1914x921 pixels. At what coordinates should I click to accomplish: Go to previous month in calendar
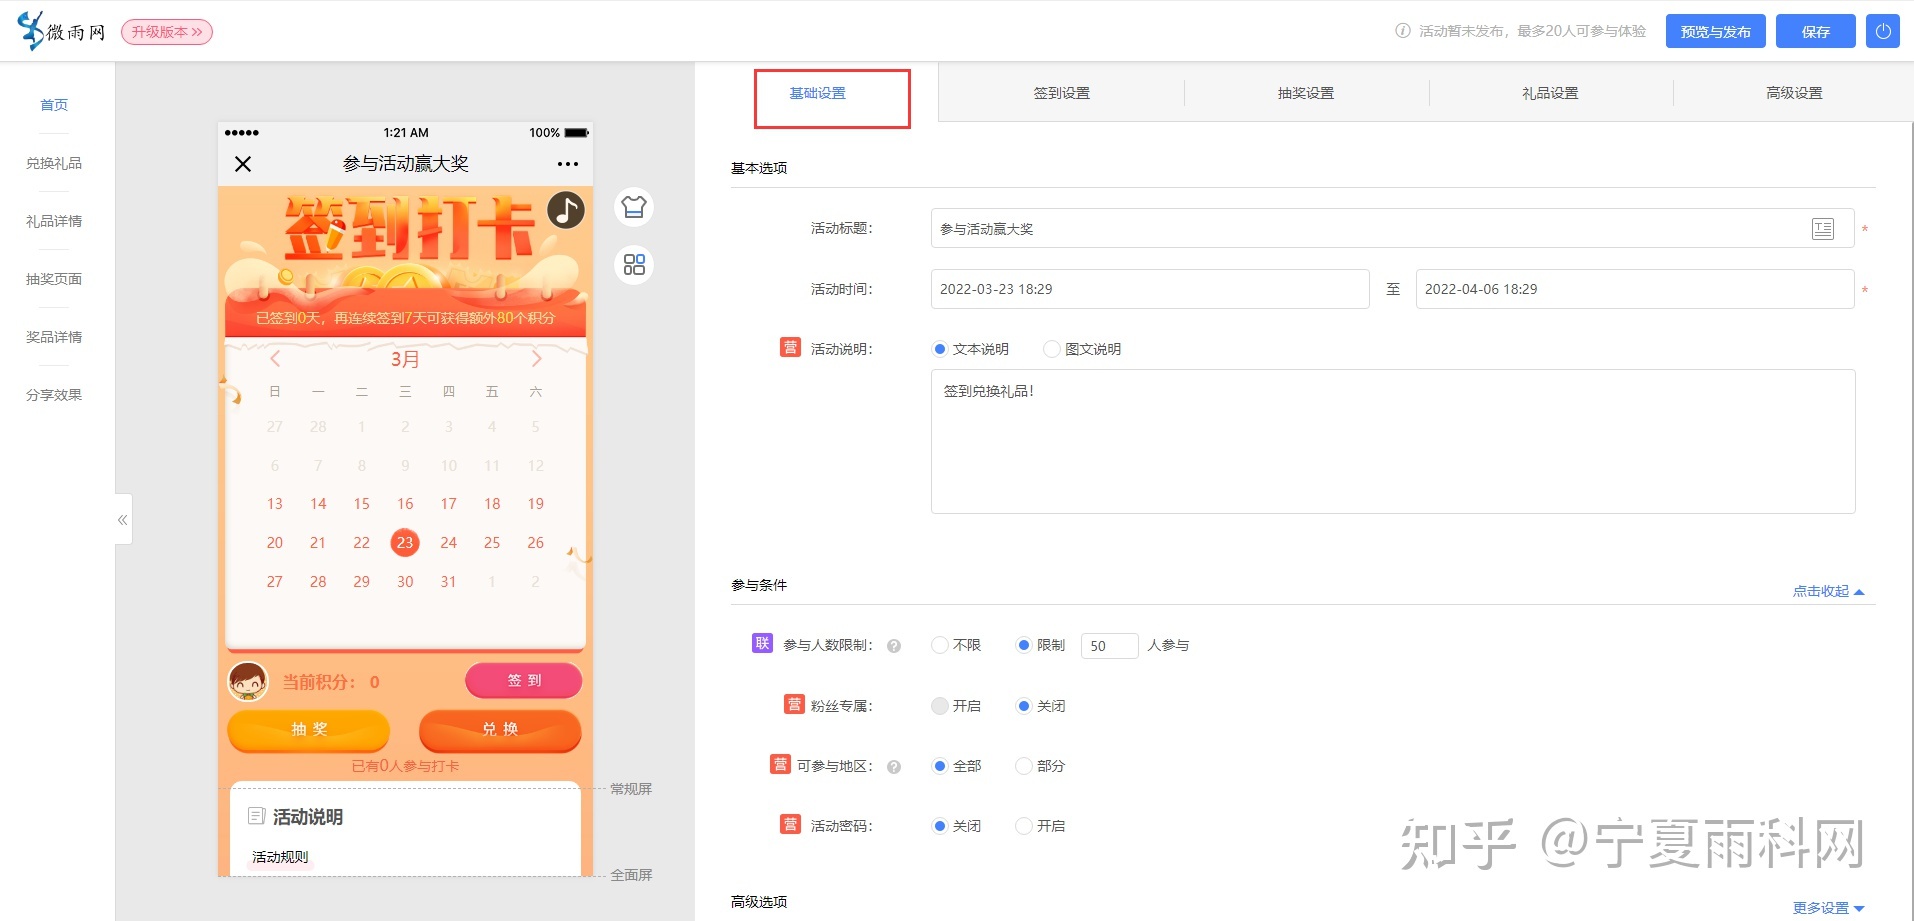point(275,359)
